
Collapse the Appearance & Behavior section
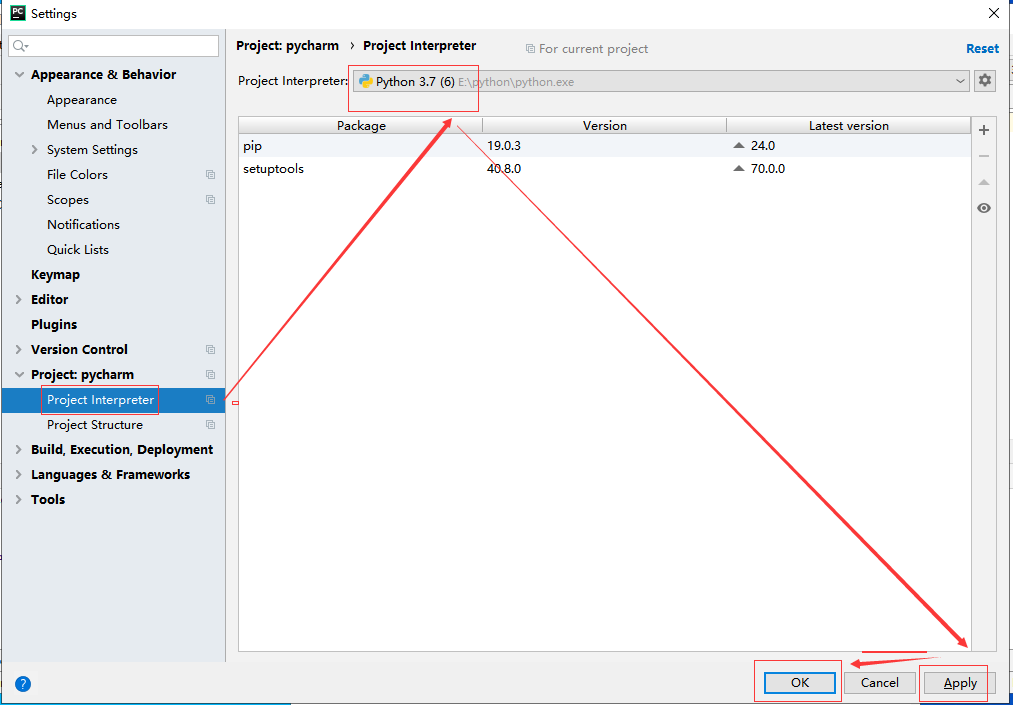[19, 75]
